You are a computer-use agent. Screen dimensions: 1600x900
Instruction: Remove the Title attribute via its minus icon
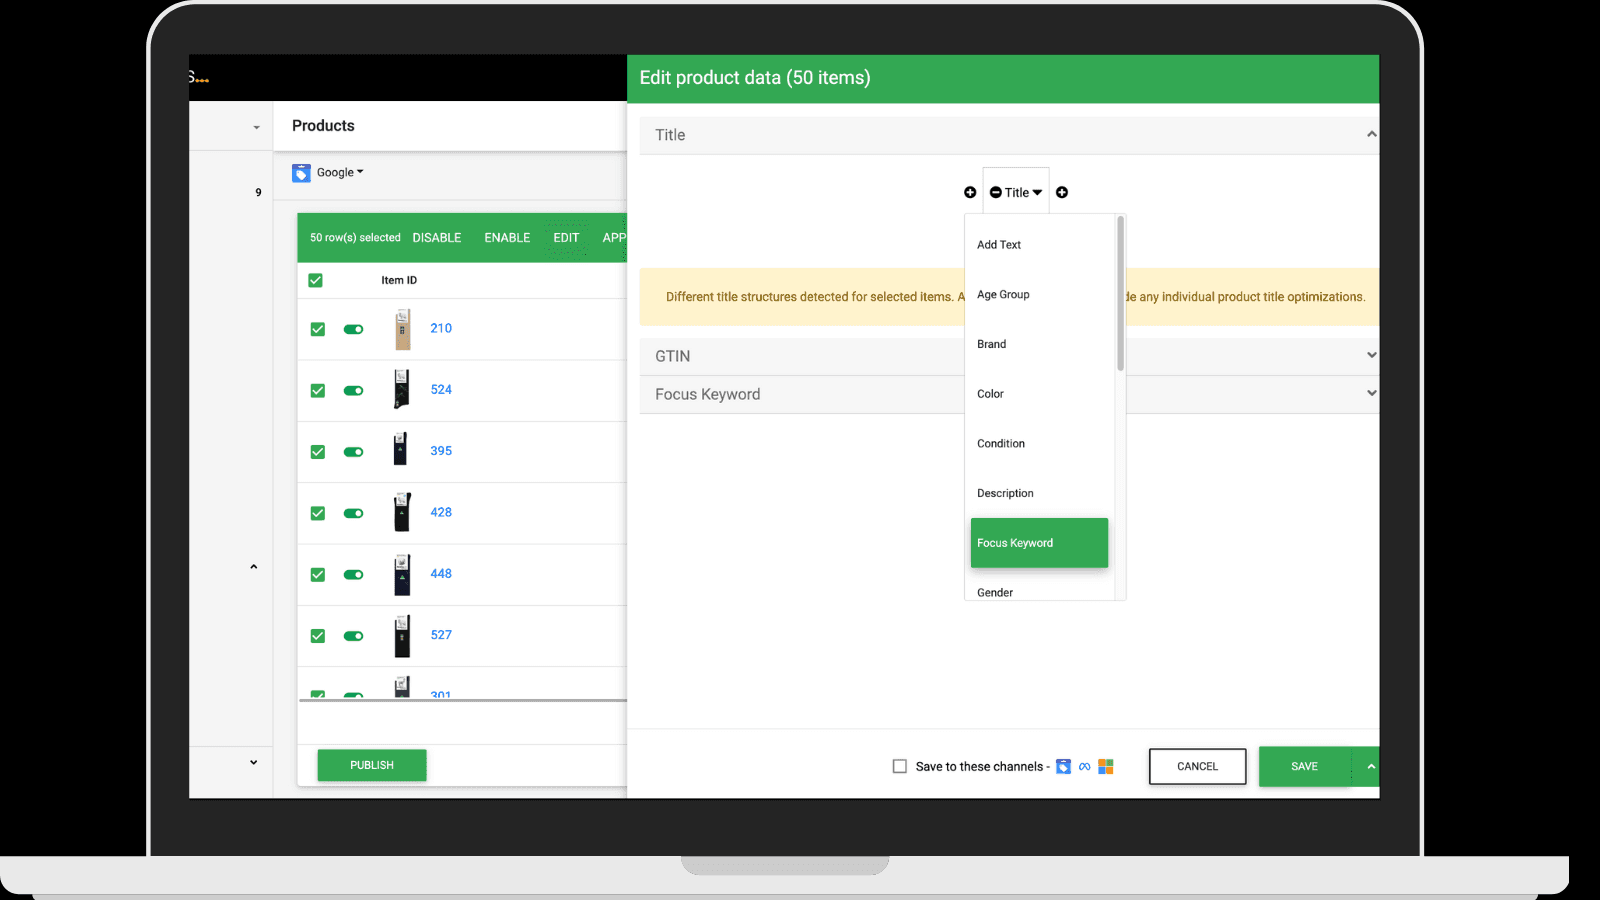point(995,192)
